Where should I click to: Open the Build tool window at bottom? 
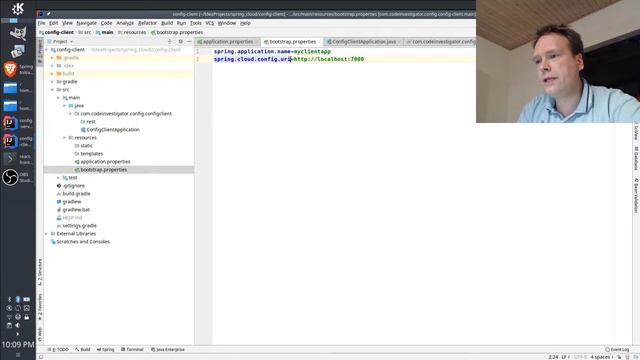(x=82, y=350)
